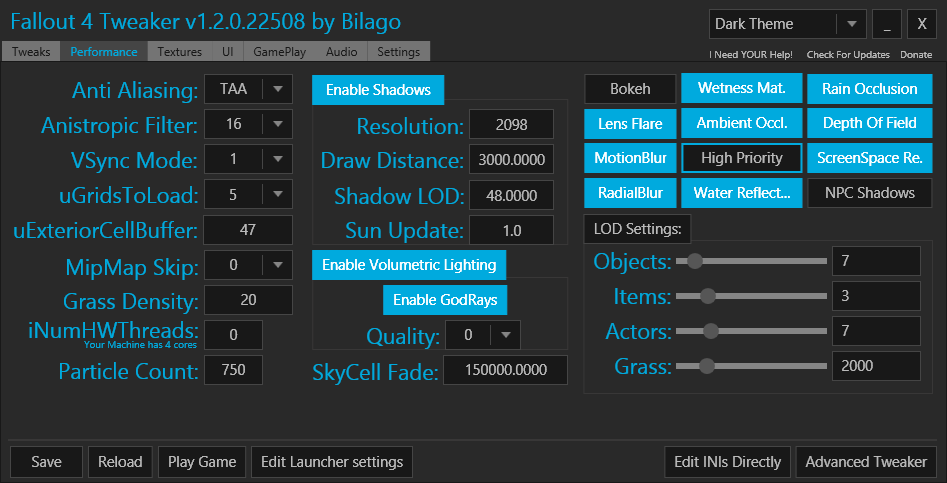Viewport: 947px width, 483px height.
Task: Turn off MotionBlur
Action: (630, 158)
